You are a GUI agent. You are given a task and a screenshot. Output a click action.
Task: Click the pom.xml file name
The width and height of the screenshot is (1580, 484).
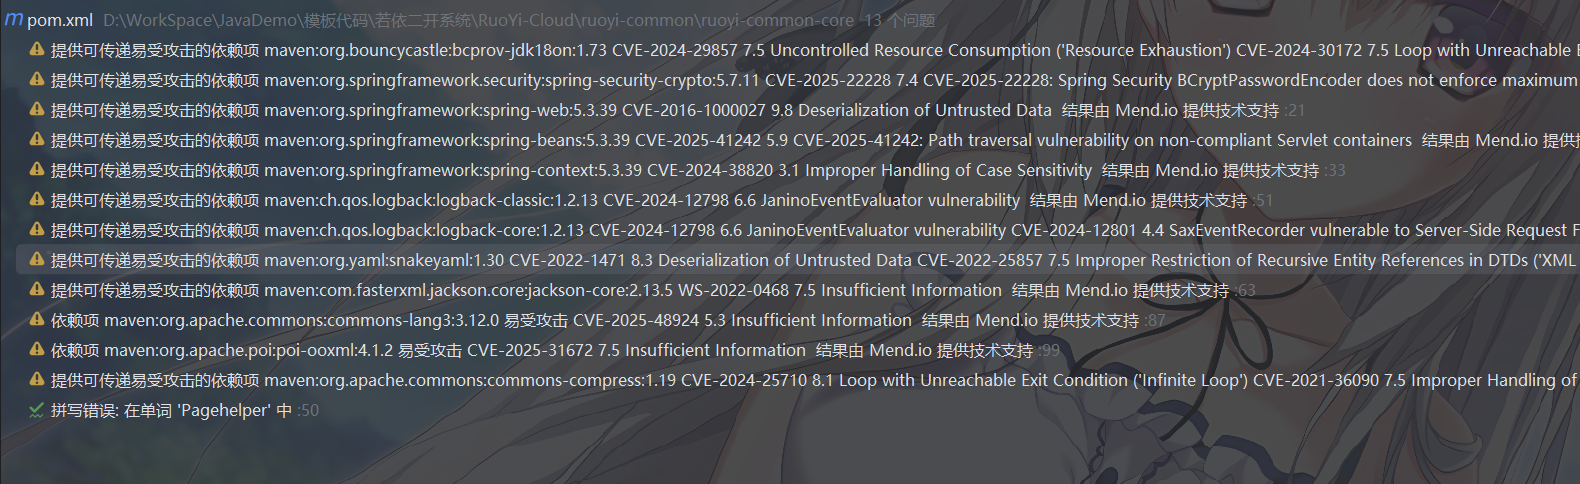pyautogui.click(x=60, y=20)
